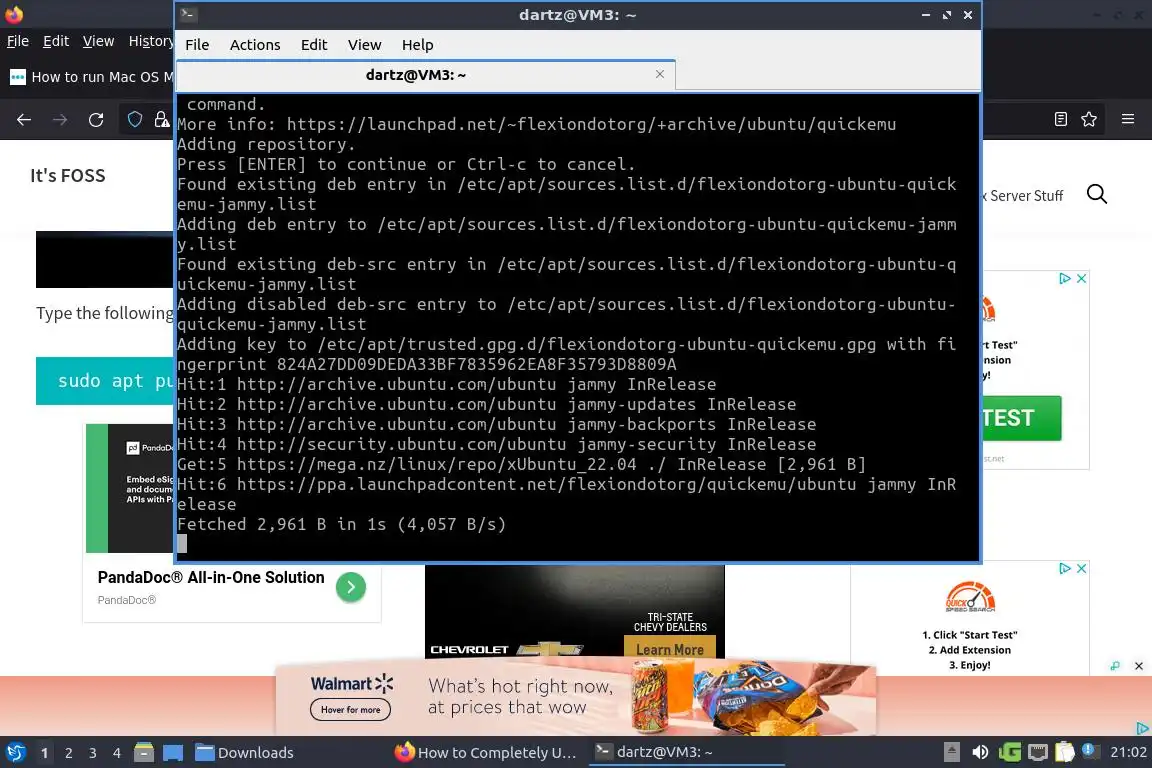Click Quick Speed Search gauge logo

[x=970, y=597]
